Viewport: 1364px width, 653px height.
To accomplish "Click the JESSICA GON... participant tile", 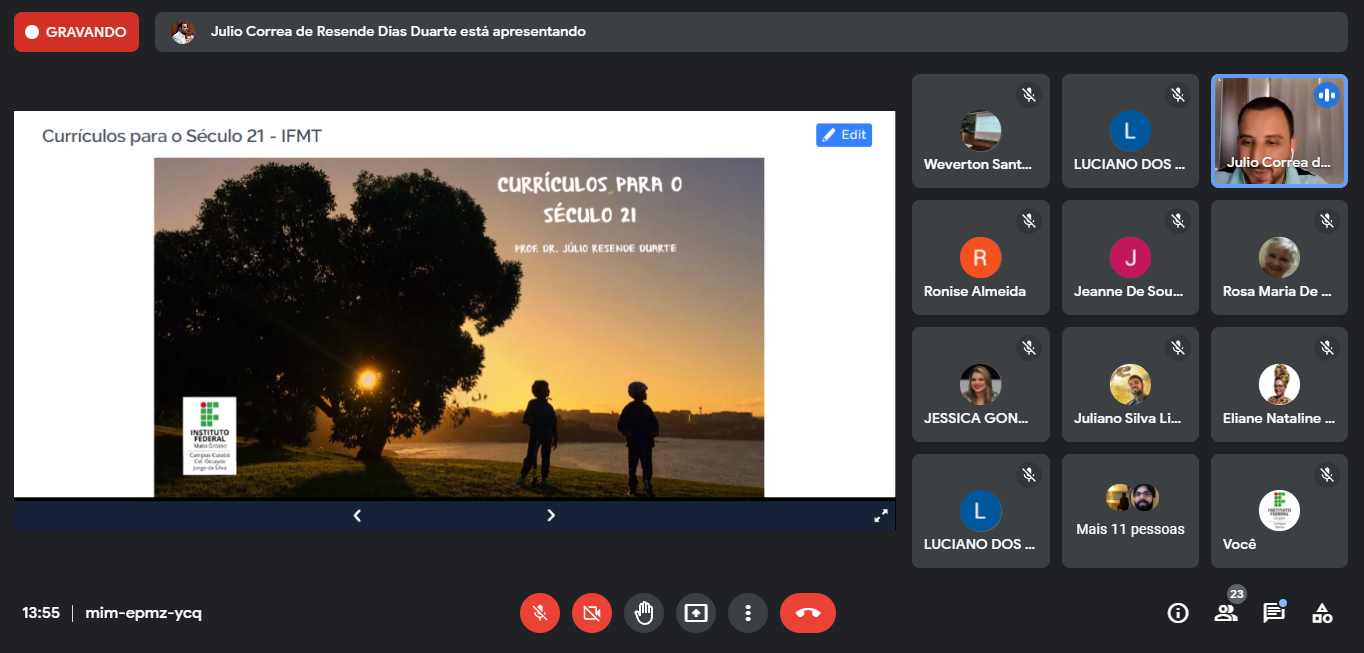I will click(980, 385).
